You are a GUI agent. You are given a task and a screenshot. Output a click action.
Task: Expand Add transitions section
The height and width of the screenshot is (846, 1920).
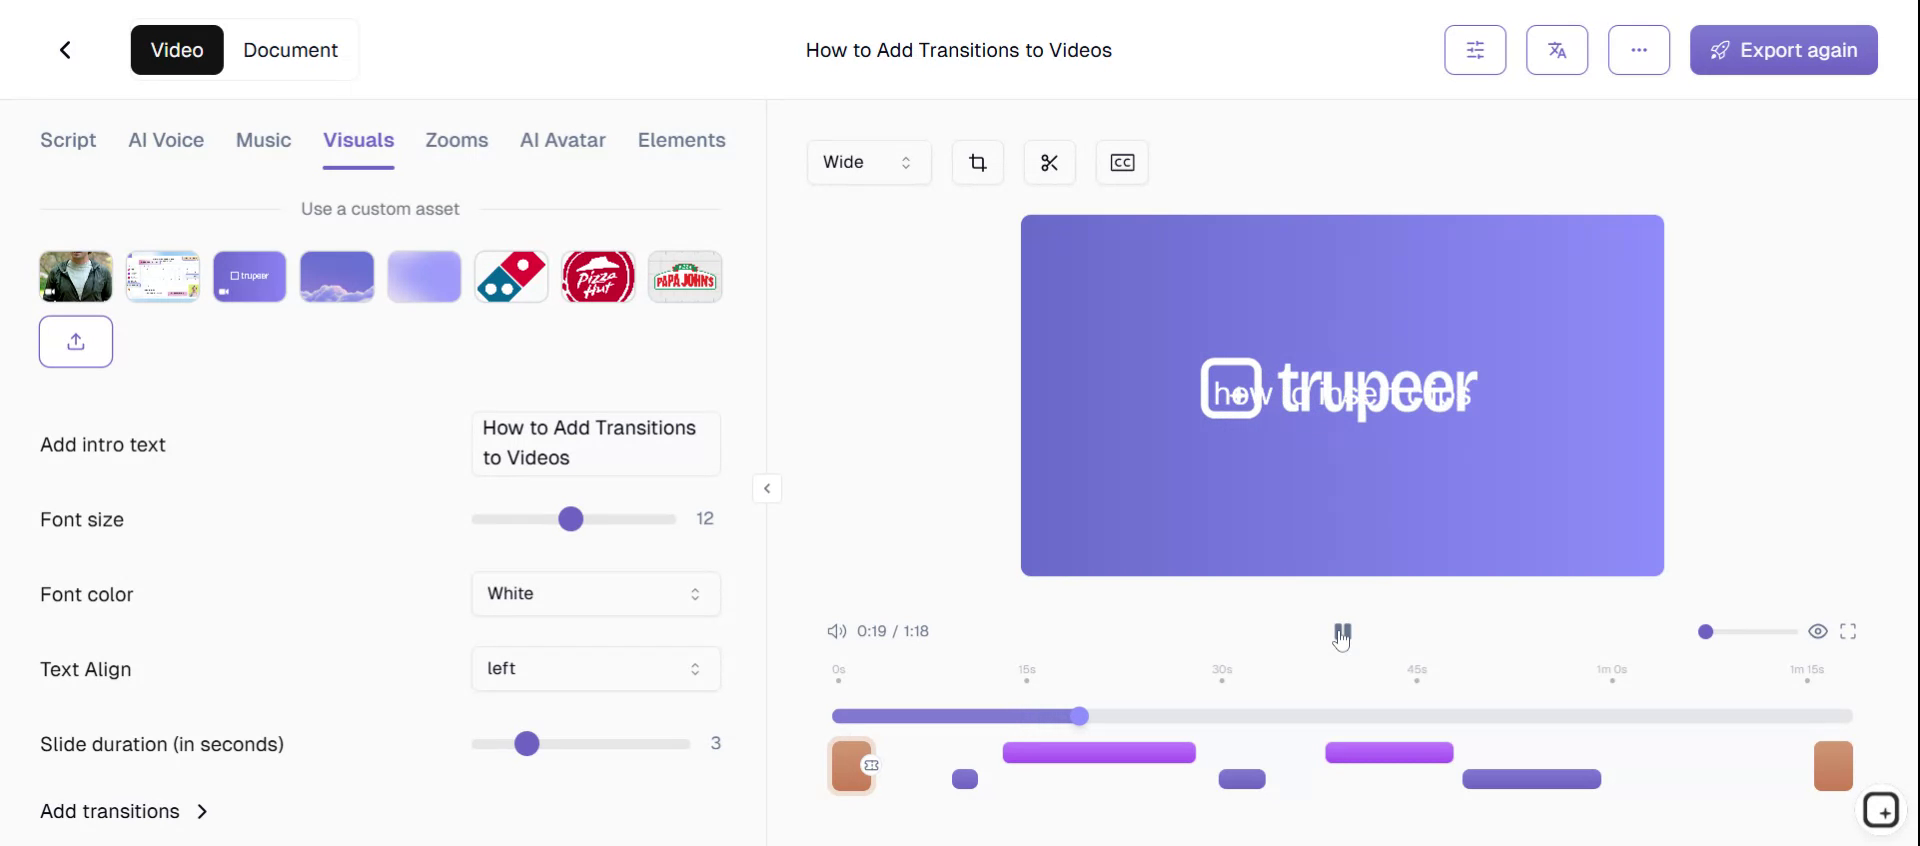124,811
